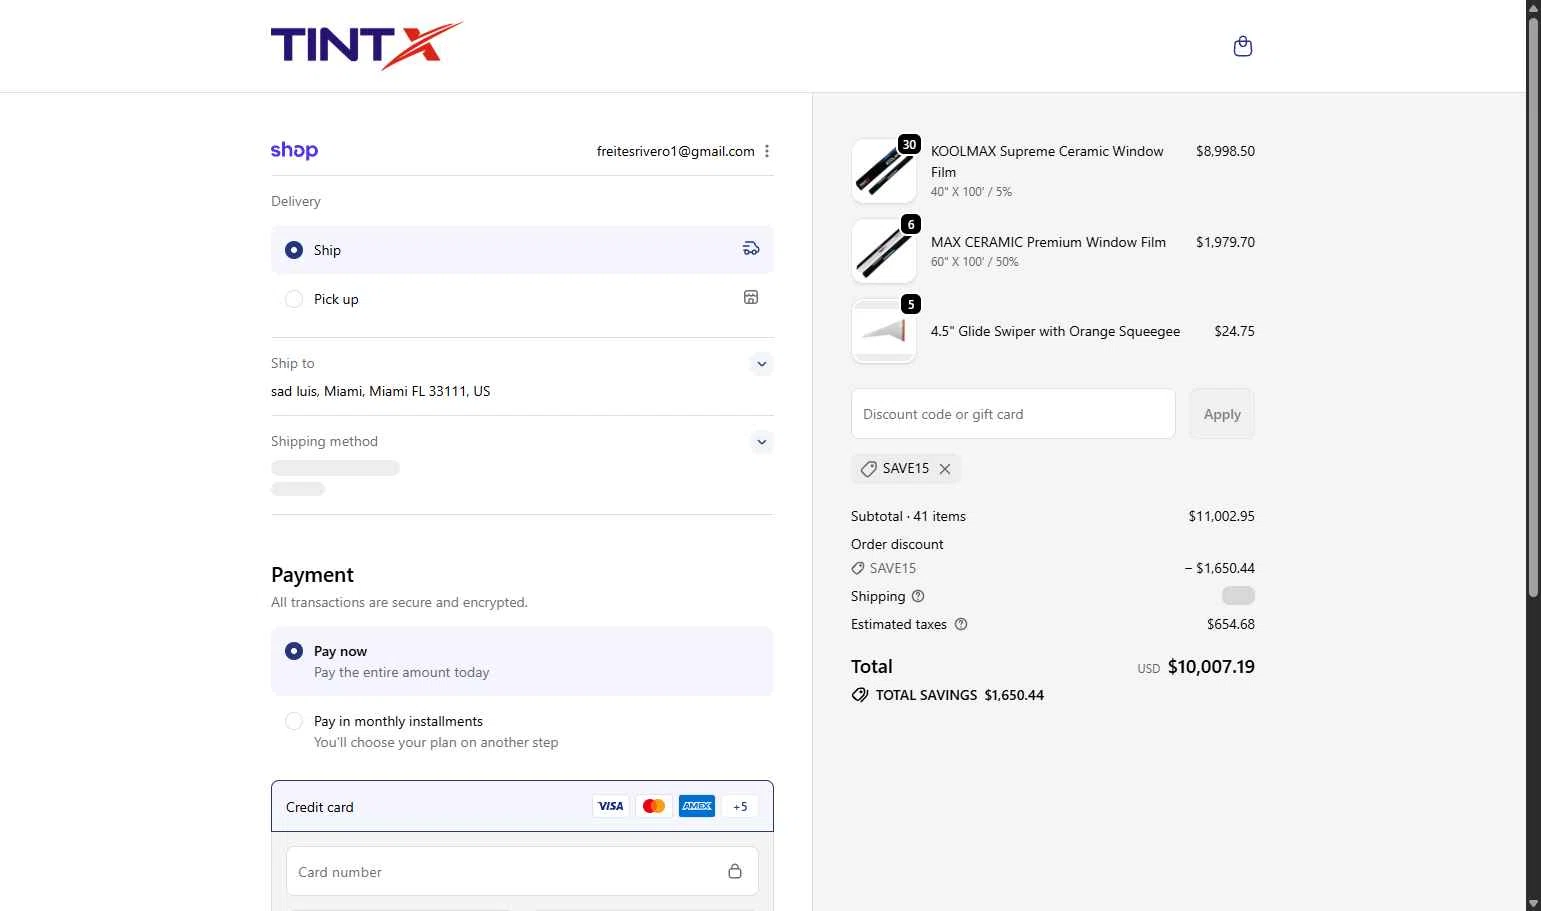Click the quantity badge 30 on KOOLMAX
Screen dimensions: 1541x911
coord(909,144)
